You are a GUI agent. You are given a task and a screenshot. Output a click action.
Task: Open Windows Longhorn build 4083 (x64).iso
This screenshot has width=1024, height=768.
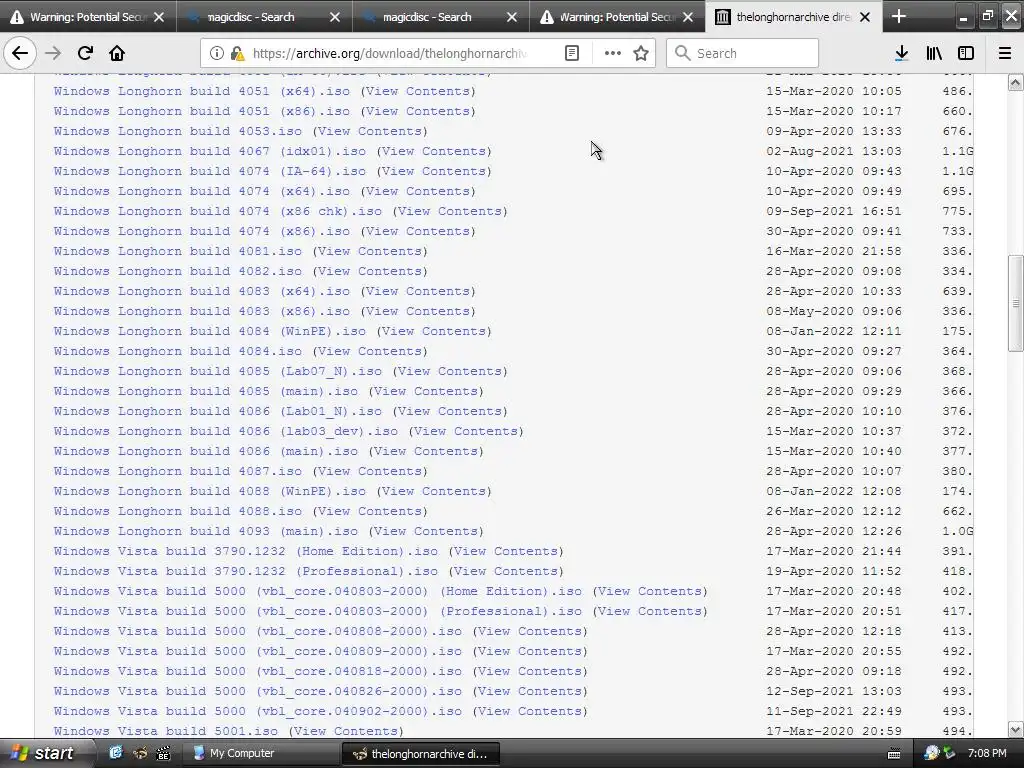[202, 291]
